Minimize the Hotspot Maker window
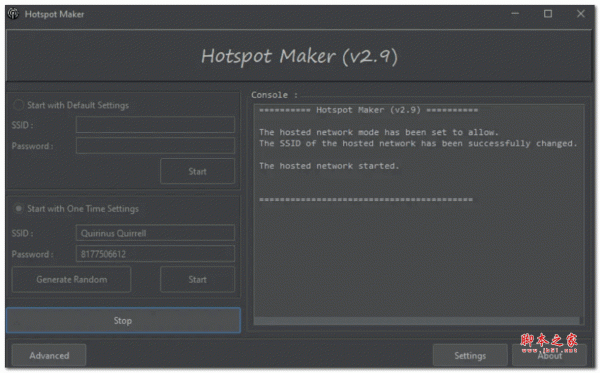 click(515, 14)
